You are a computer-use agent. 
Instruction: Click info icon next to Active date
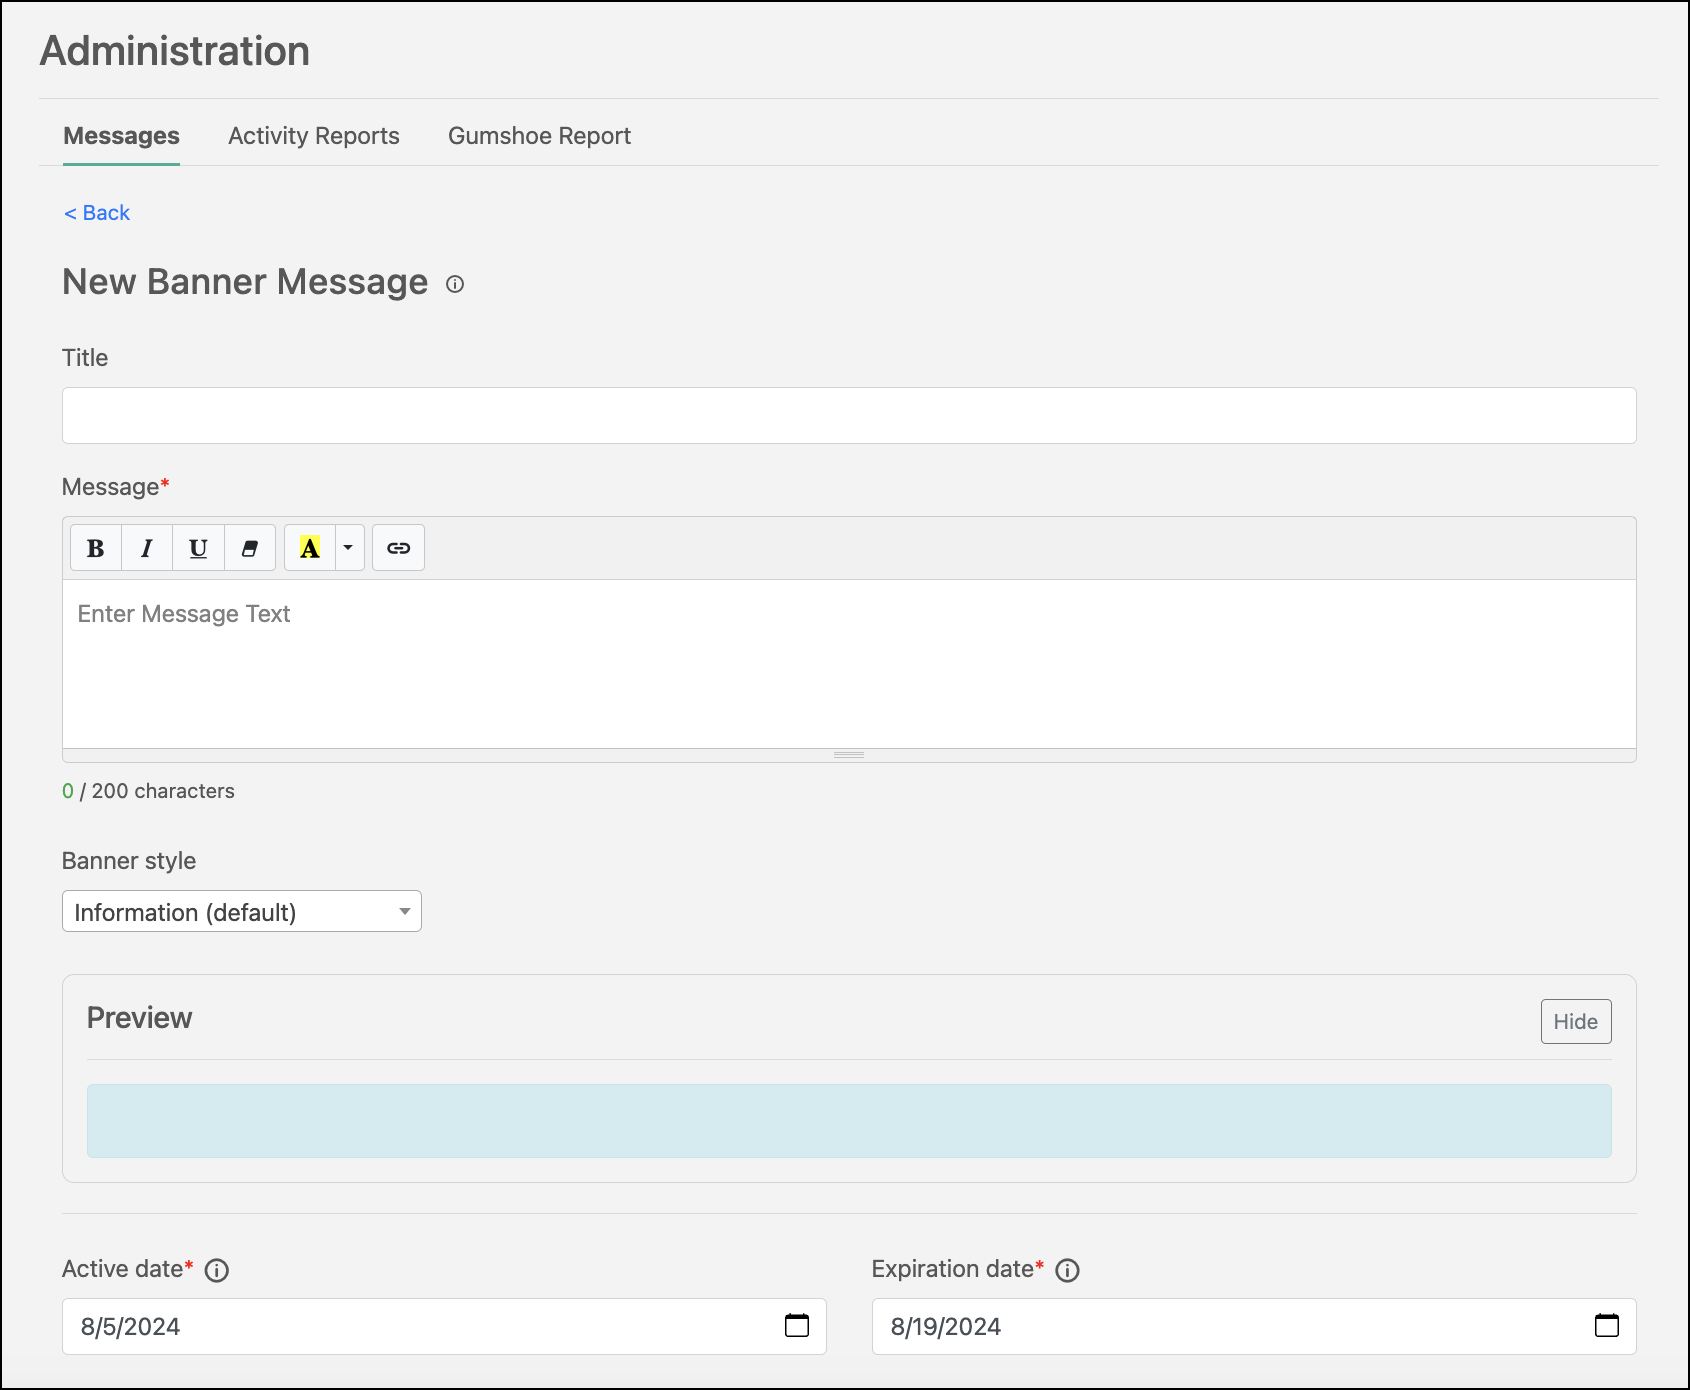217,1270
